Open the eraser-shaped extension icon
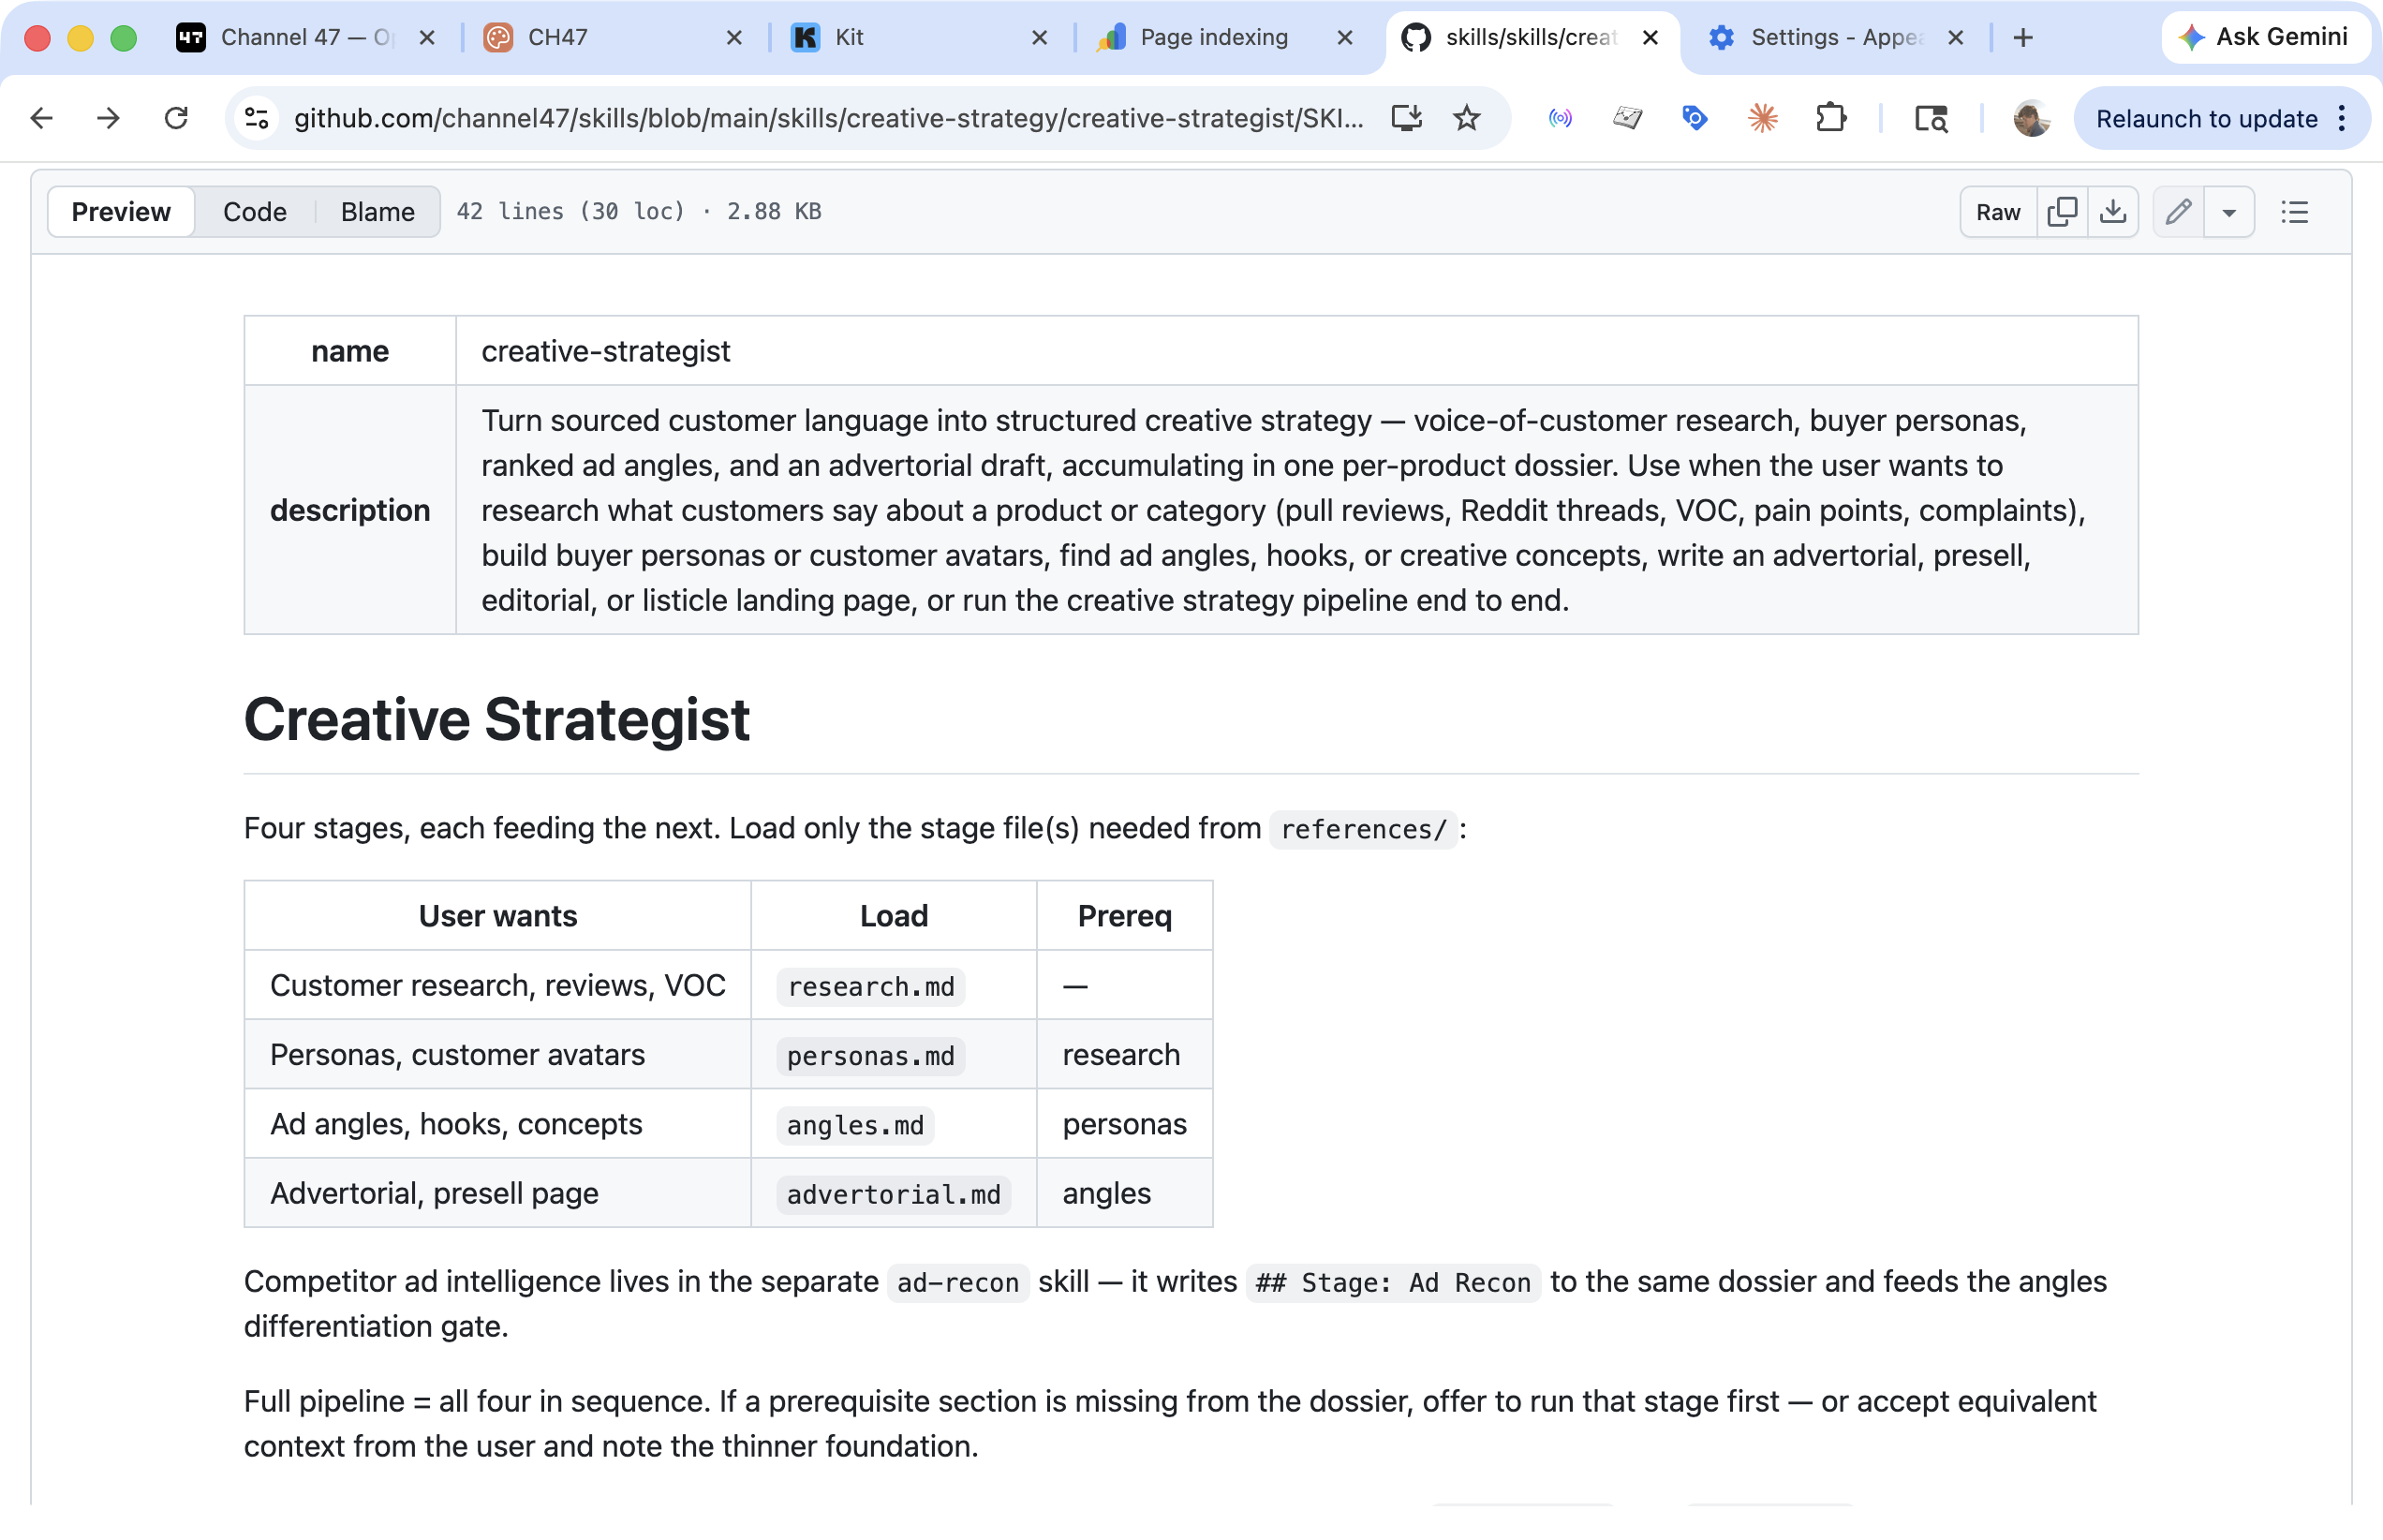2383x1540 pixels. click(1627, 118)
